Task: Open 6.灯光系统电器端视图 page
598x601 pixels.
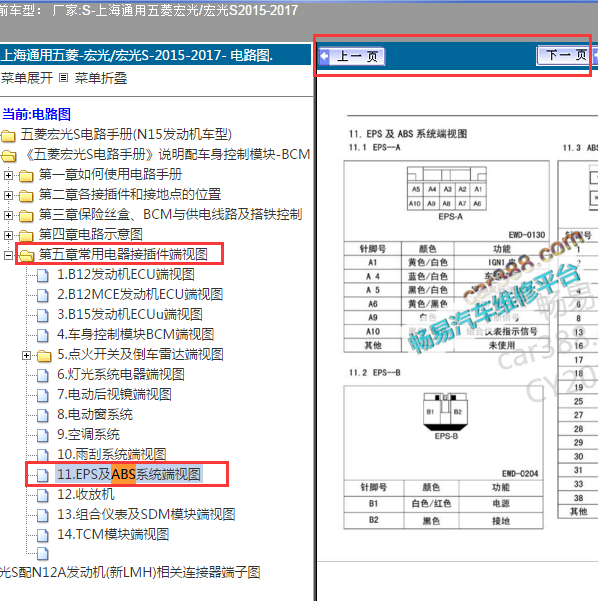Action: click(x=121, y=374)
